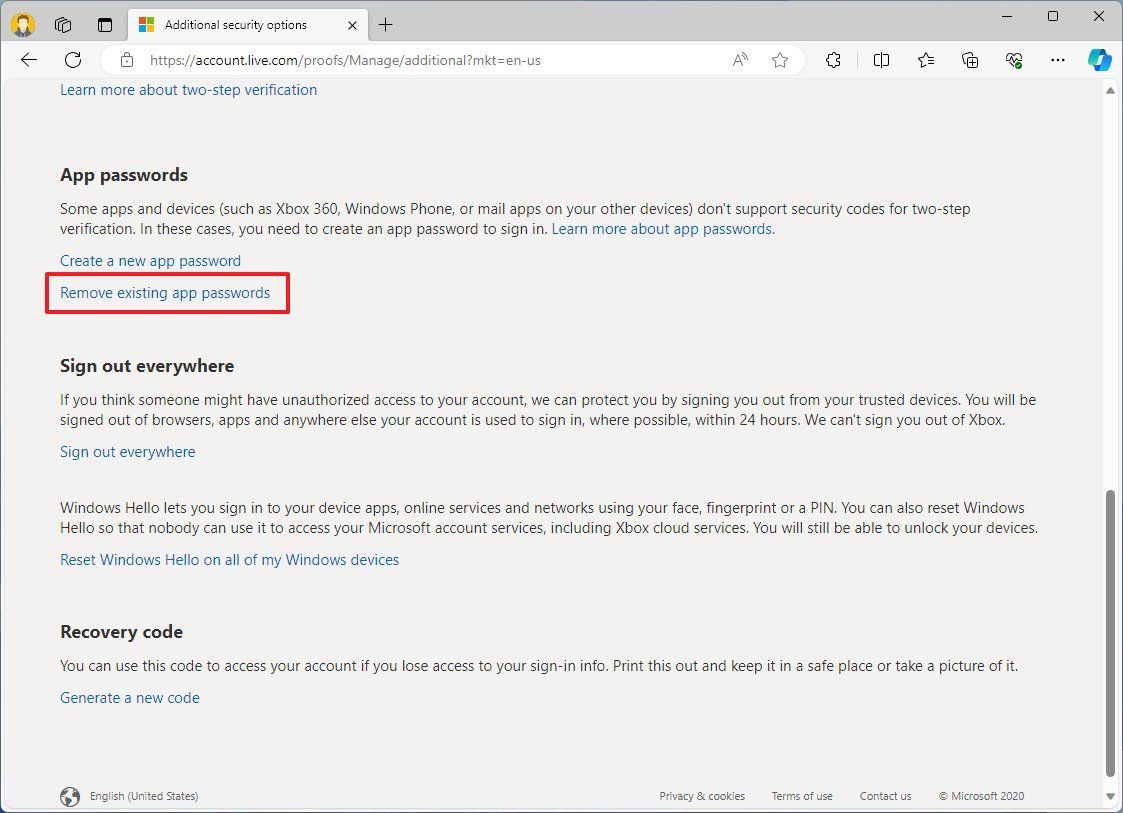Enable Split screen view
Image resolution: width=1123 pixels, height=813 pixels.
881,60
